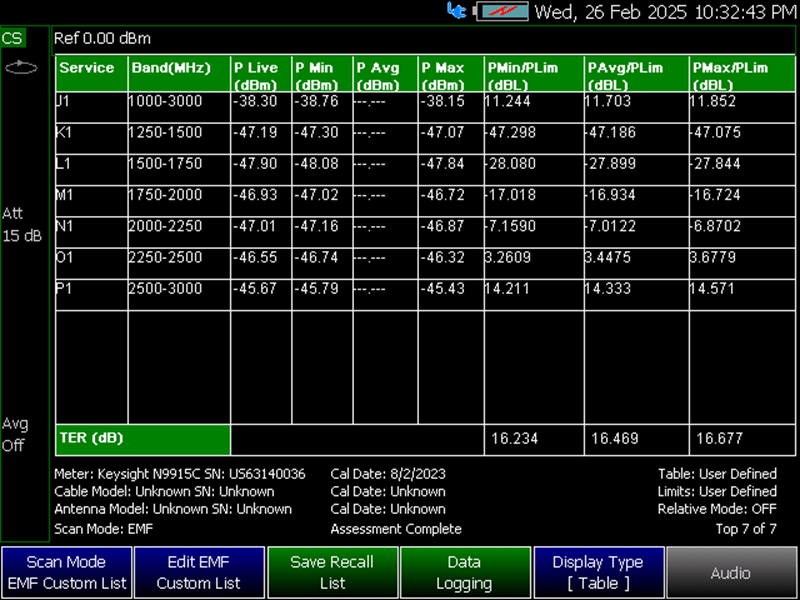The image size is (800, 600).
Task: Click the P Min (dBm) column header
Action: [x=322, y=74]
